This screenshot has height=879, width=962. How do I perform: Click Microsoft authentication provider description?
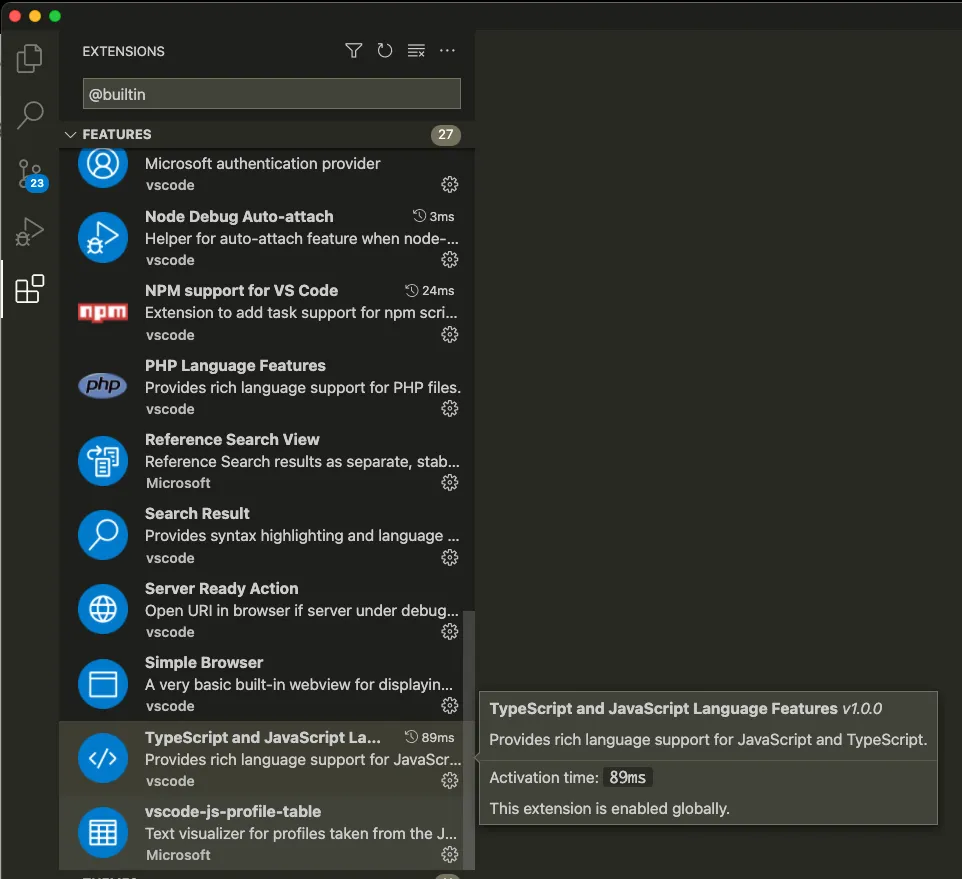click(263, 164)
